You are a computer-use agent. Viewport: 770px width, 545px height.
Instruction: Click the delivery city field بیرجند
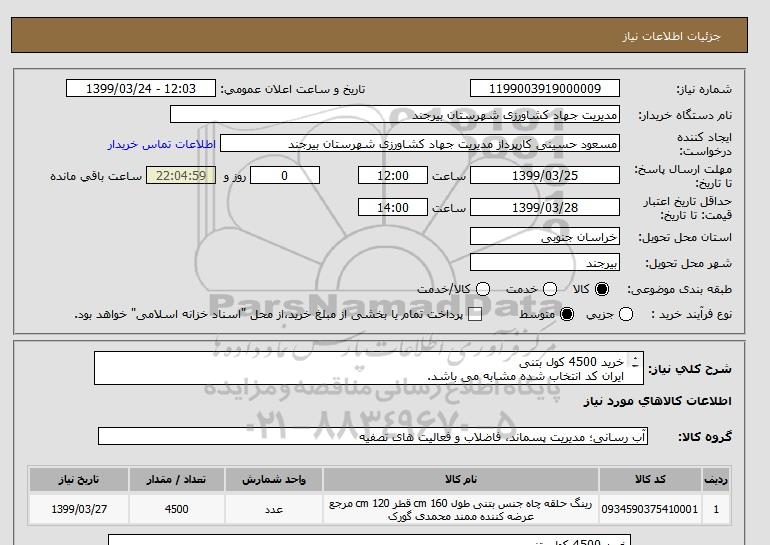pos(545,263)
